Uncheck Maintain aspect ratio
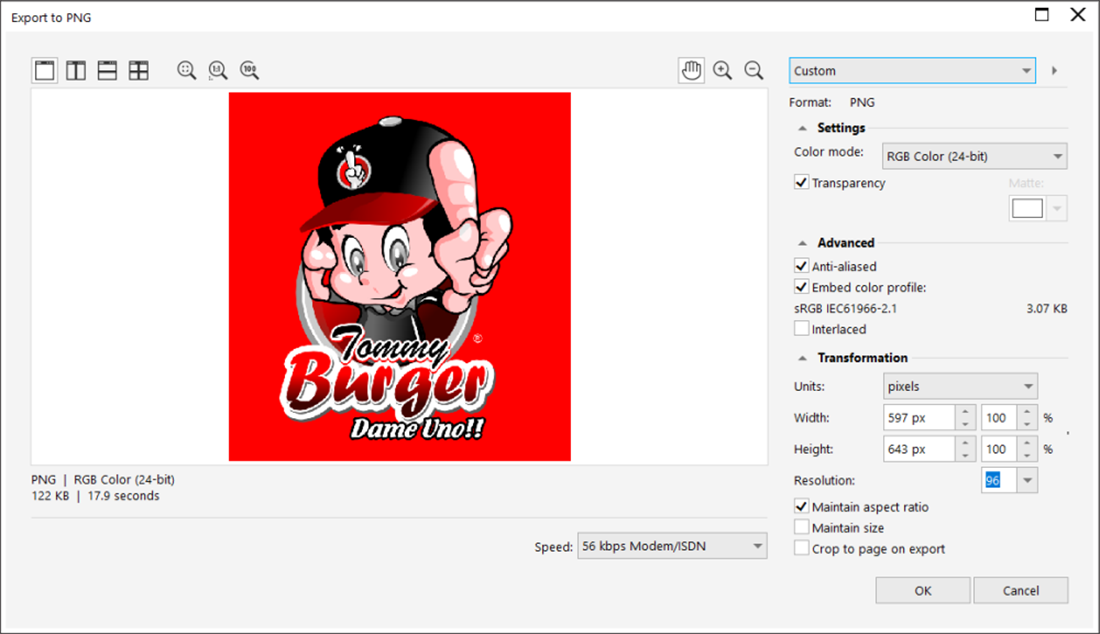The height and width of the screenshot is (634, 1100). tap(802, 507)
